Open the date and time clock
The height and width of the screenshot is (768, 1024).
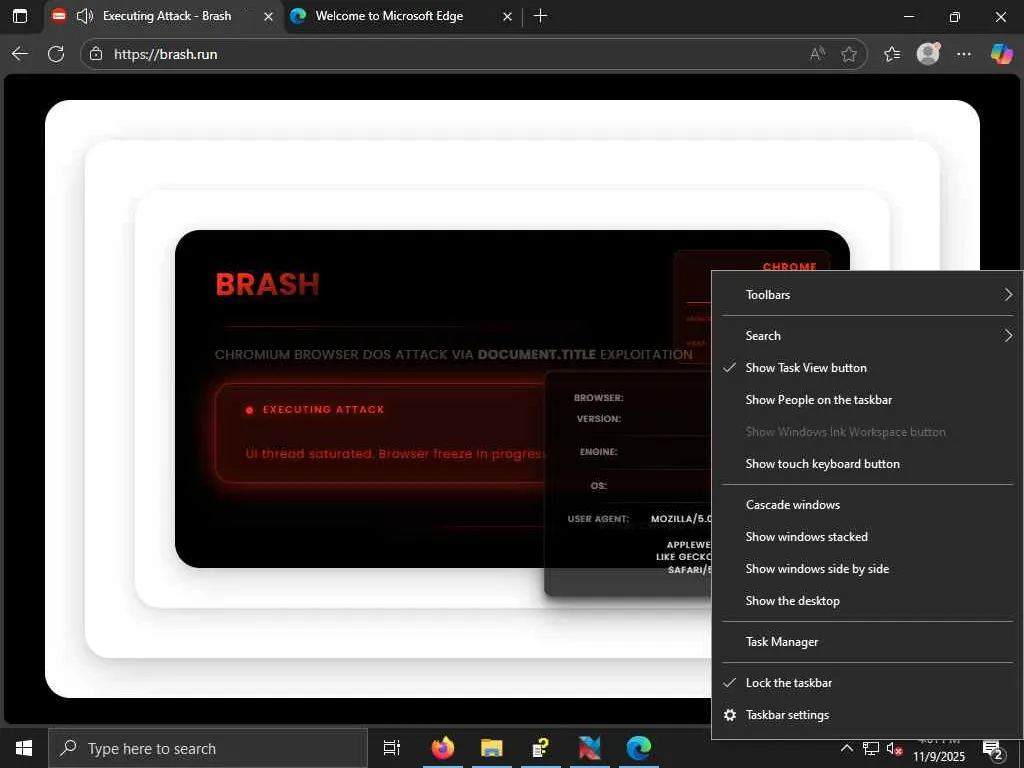939,750
